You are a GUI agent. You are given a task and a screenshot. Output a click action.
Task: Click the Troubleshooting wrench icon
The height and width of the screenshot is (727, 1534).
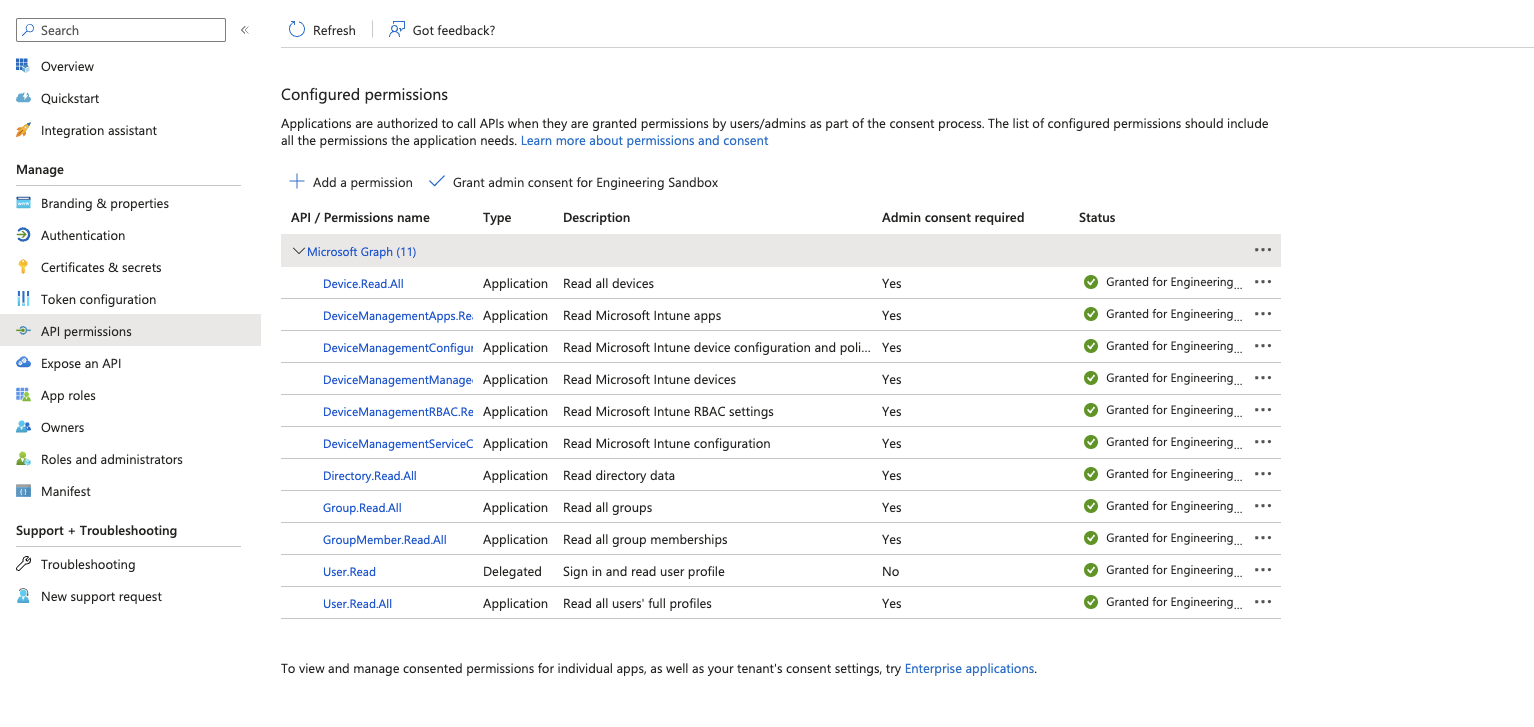(23, 564)
